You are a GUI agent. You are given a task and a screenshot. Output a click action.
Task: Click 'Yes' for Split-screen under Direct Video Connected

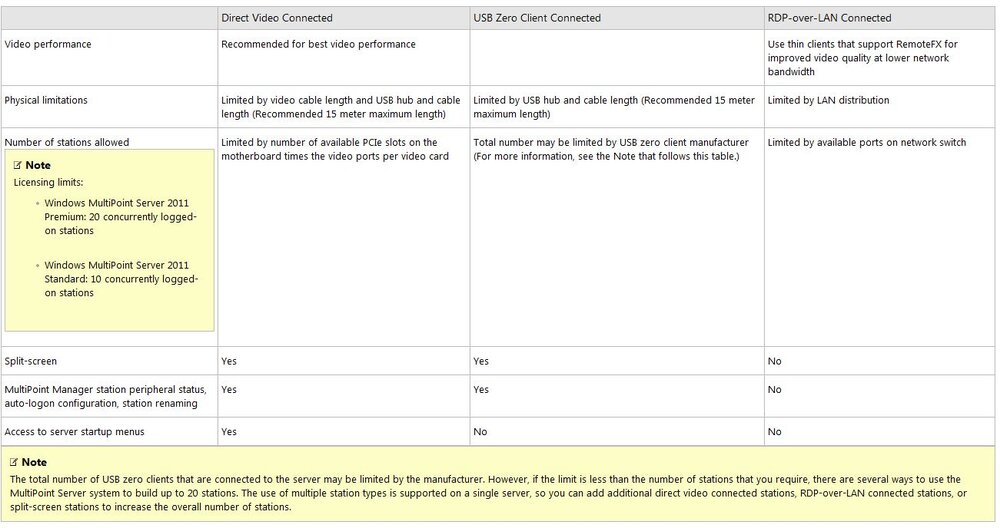point(229,361)
